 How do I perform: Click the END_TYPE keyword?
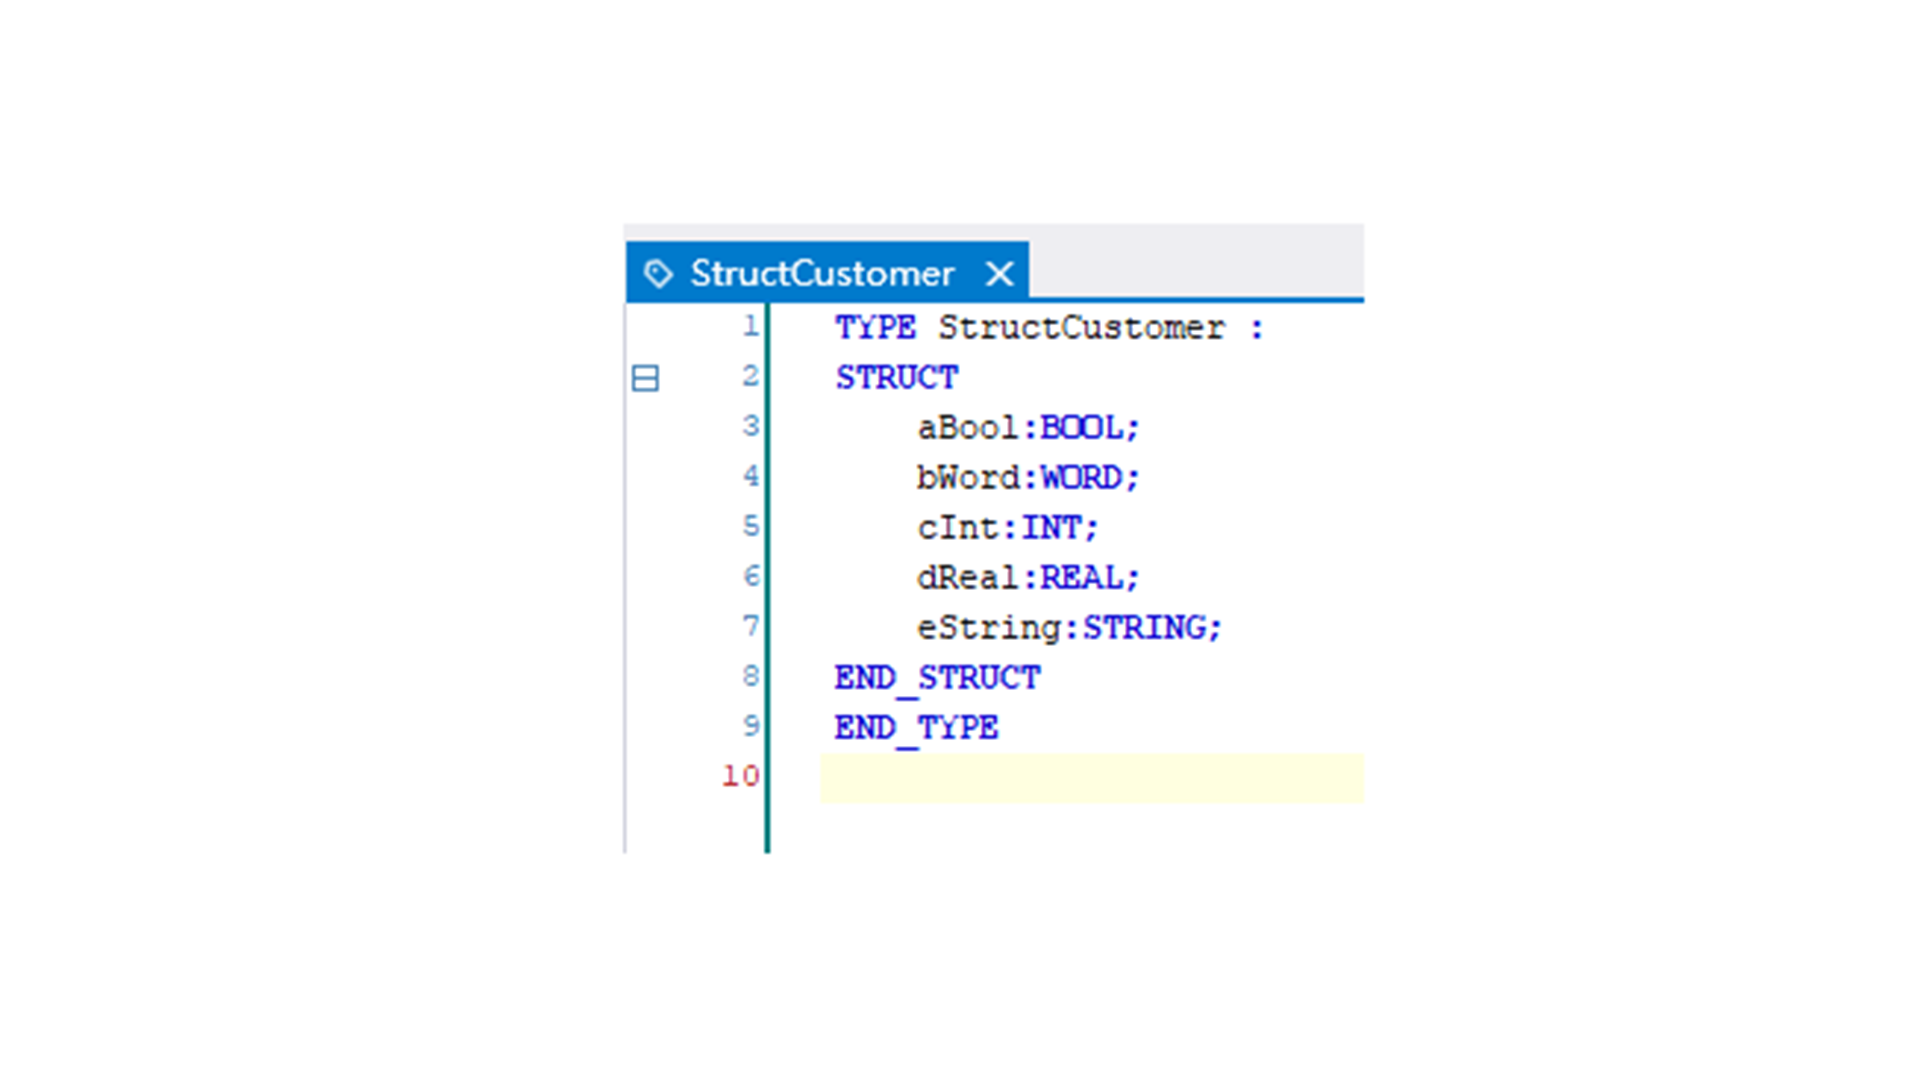point(916,728)
